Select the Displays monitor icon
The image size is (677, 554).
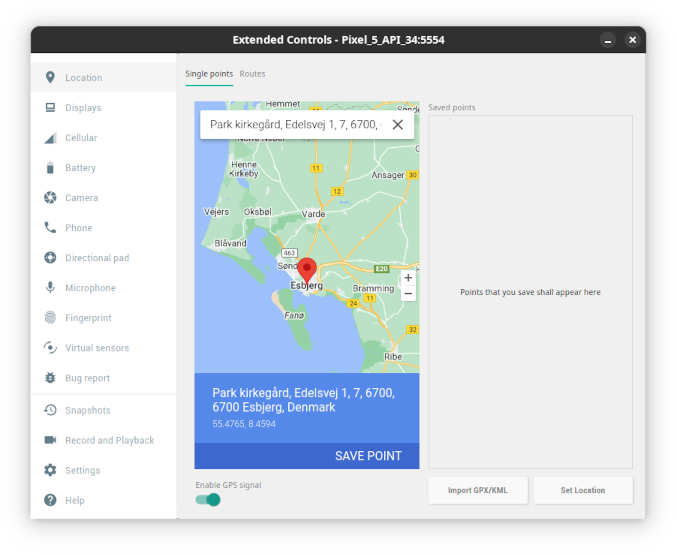50,108
